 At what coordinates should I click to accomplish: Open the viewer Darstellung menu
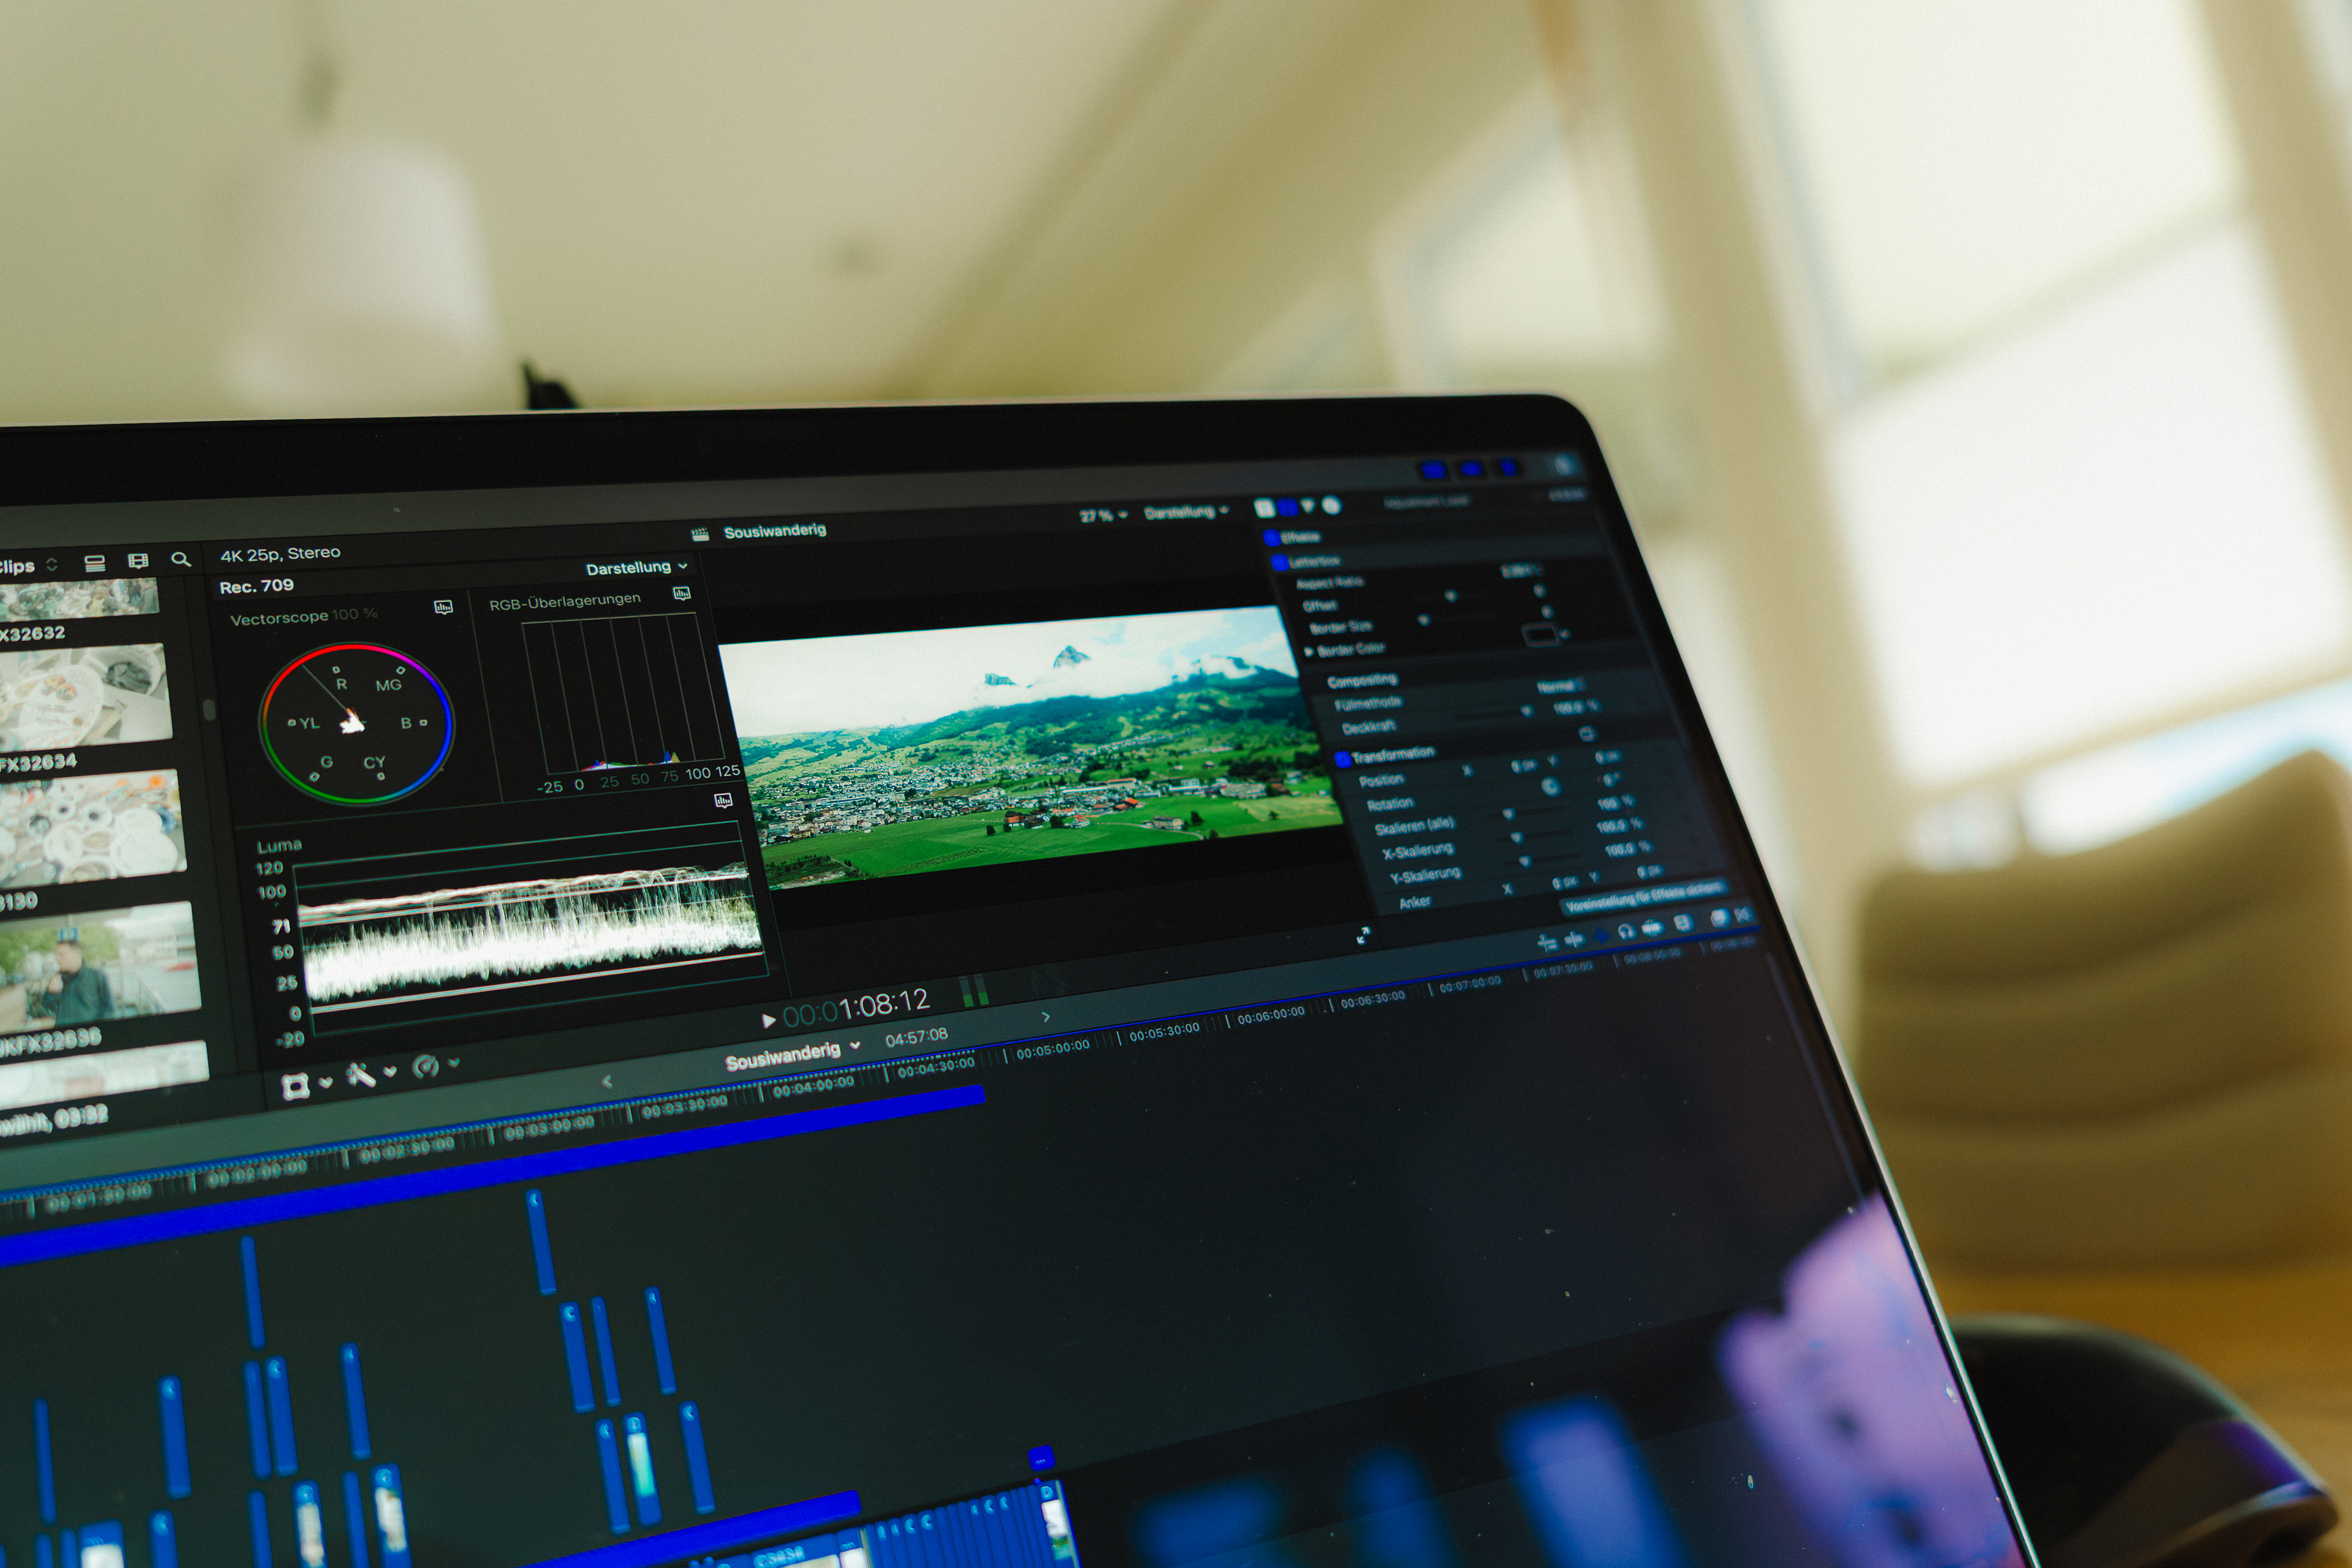[x=1186, y=511]
